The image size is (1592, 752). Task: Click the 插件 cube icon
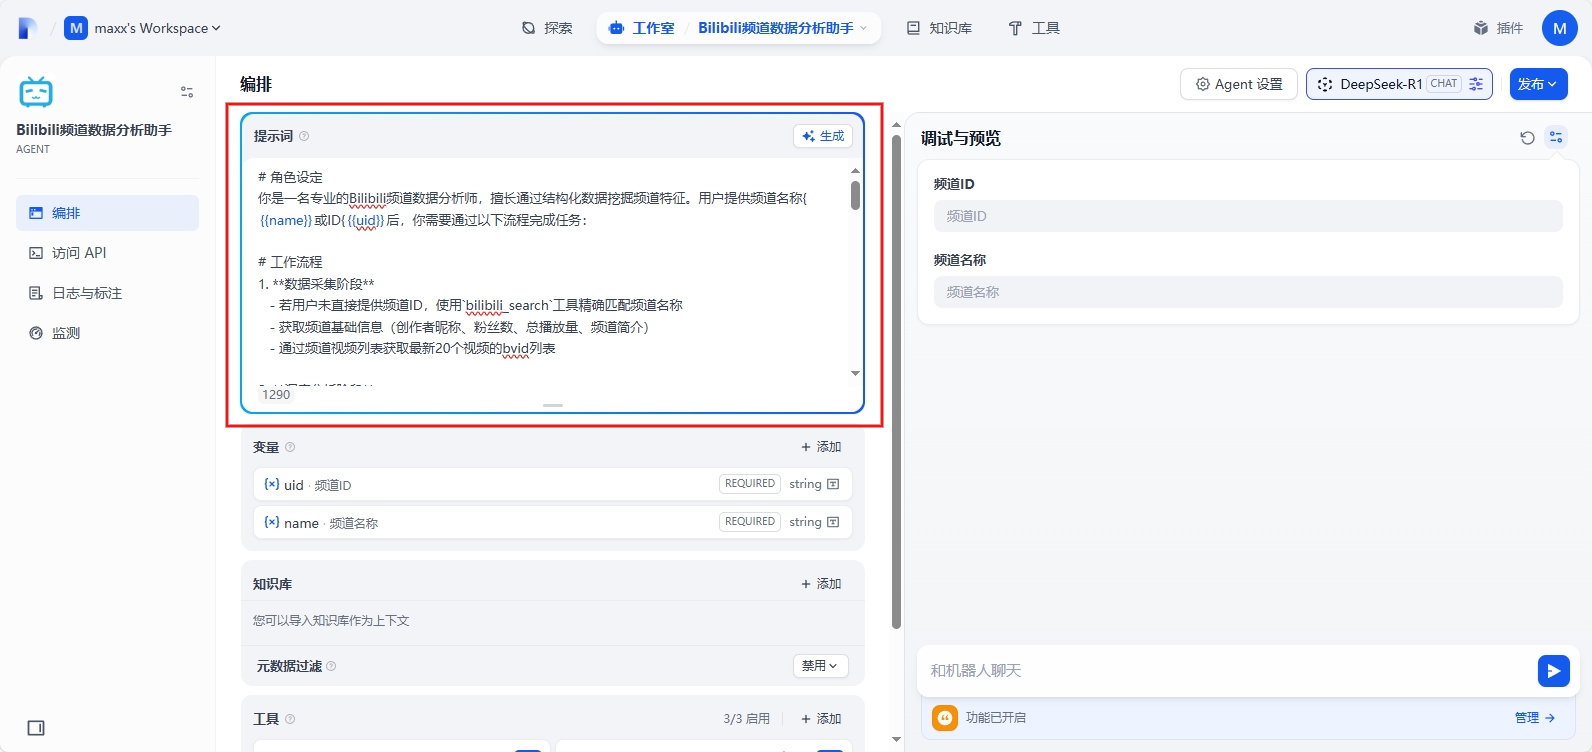1481,28
